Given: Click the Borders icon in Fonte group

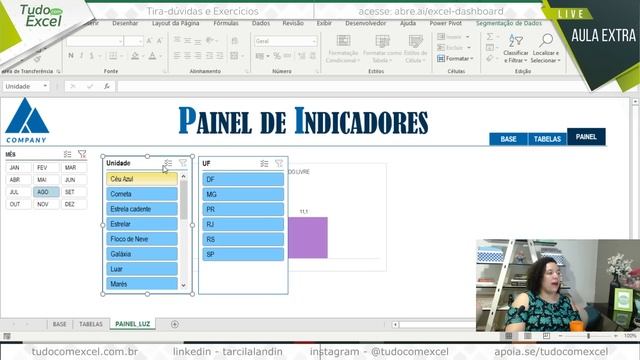Looking at the screenshot, I should [113, 56].
